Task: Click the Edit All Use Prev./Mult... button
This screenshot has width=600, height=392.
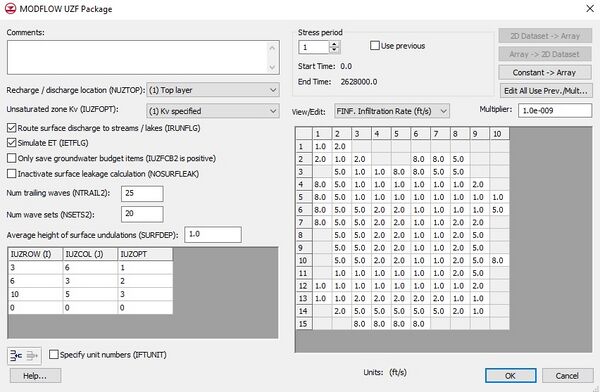Action: coord(546,91)
